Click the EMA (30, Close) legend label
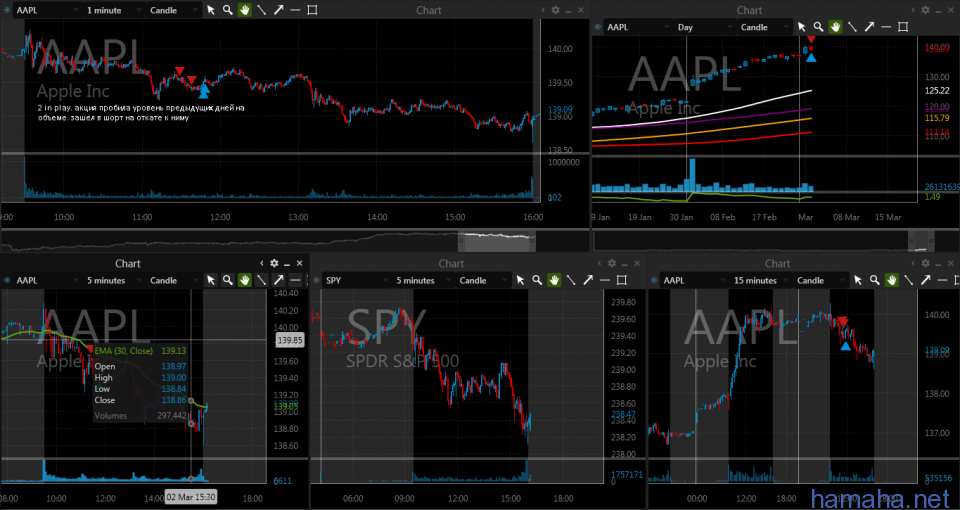This screenshot has width=960, height=510. point(126,351)
